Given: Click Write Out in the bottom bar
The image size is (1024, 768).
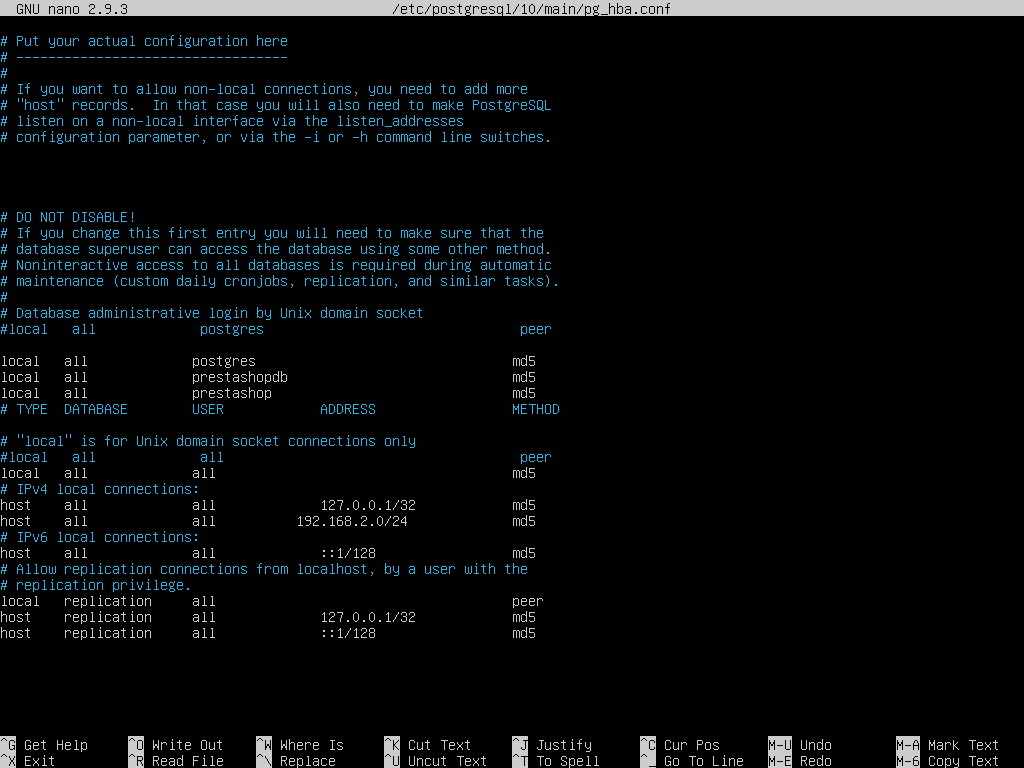Looking at the screenshot, I should click(x=187, y=745).
